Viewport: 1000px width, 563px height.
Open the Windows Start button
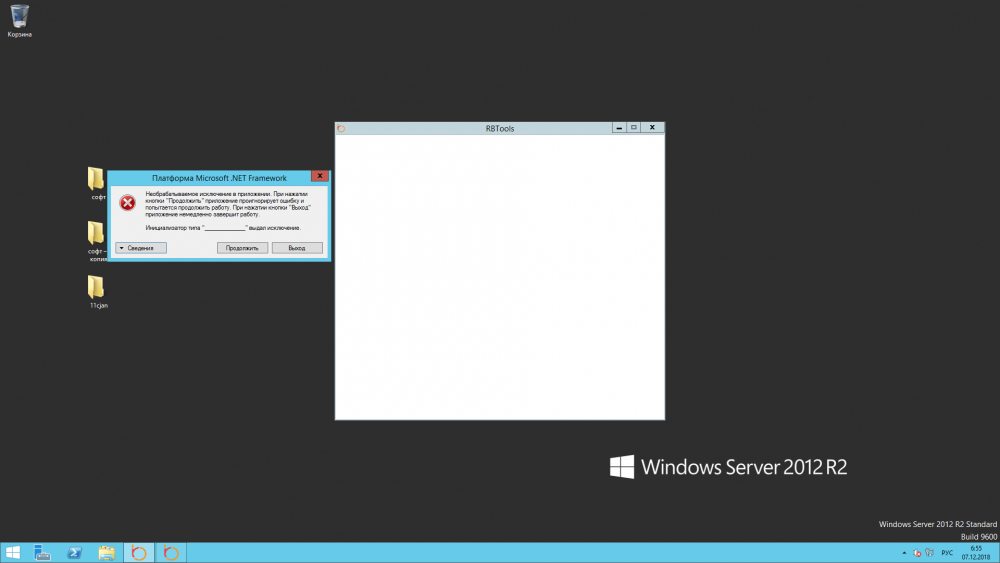[14, 552]
